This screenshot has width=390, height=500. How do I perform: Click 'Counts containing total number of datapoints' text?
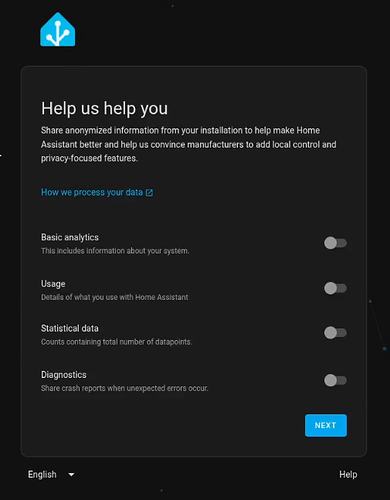point(117,342)
